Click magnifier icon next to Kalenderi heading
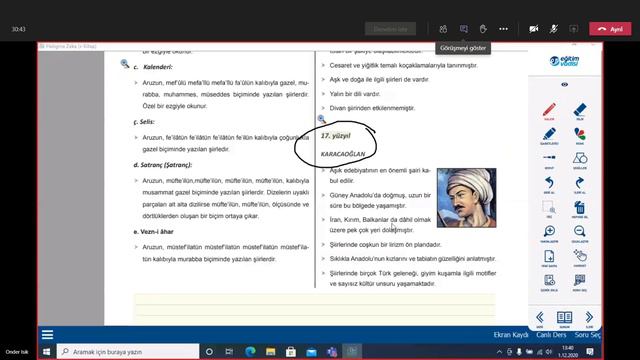Viewport: 640px width, 360px height. click(125, 64)
